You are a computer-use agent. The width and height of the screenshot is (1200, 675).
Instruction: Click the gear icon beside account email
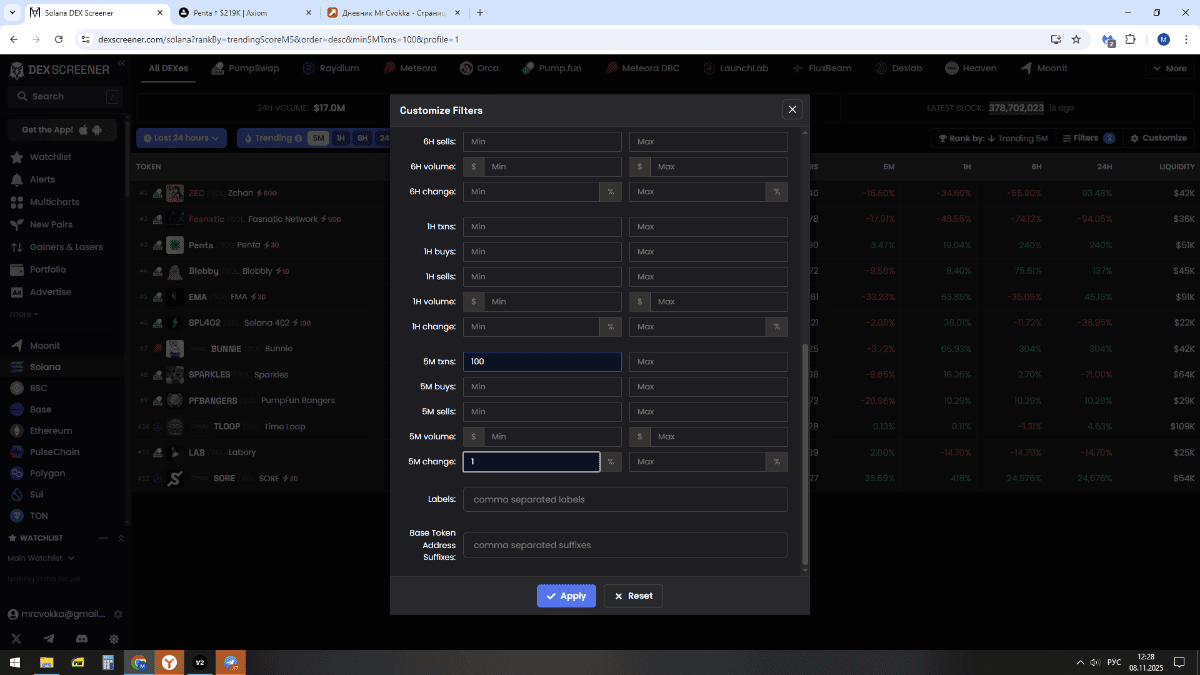pyautogui.click(x=117, y=614)
